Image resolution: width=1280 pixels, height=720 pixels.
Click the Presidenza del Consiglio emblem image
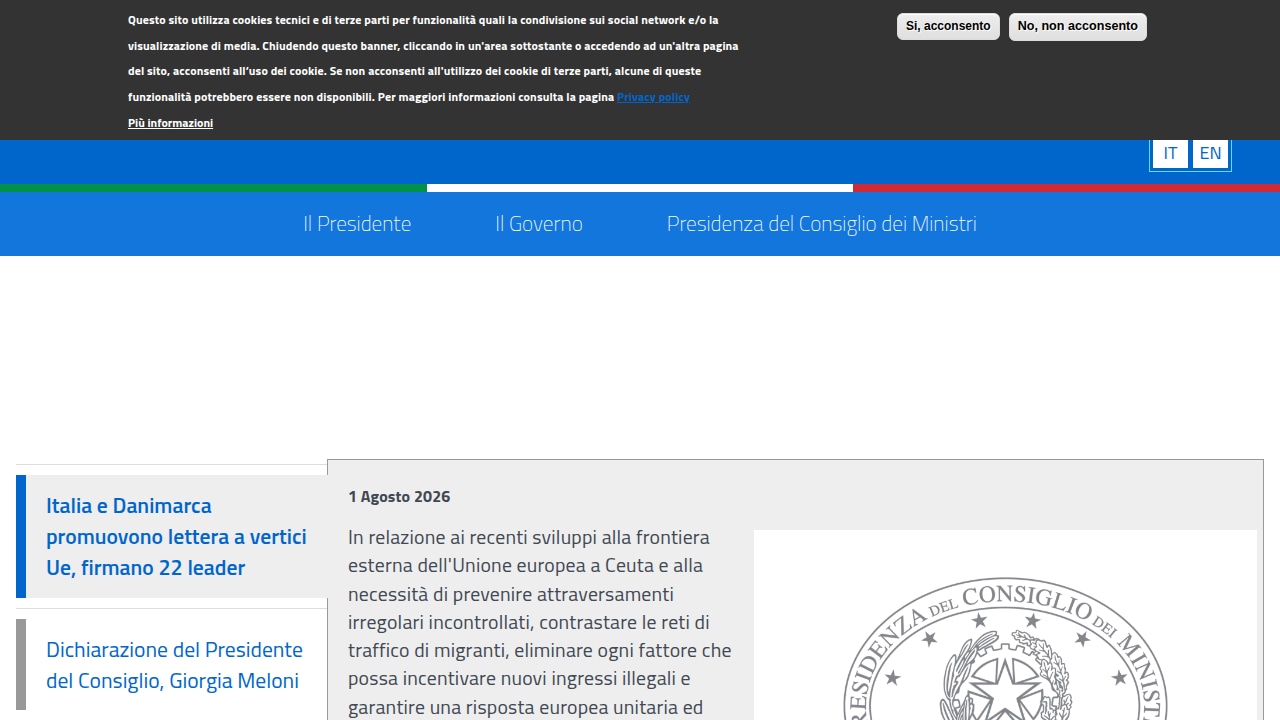(x=1005, y=625)
